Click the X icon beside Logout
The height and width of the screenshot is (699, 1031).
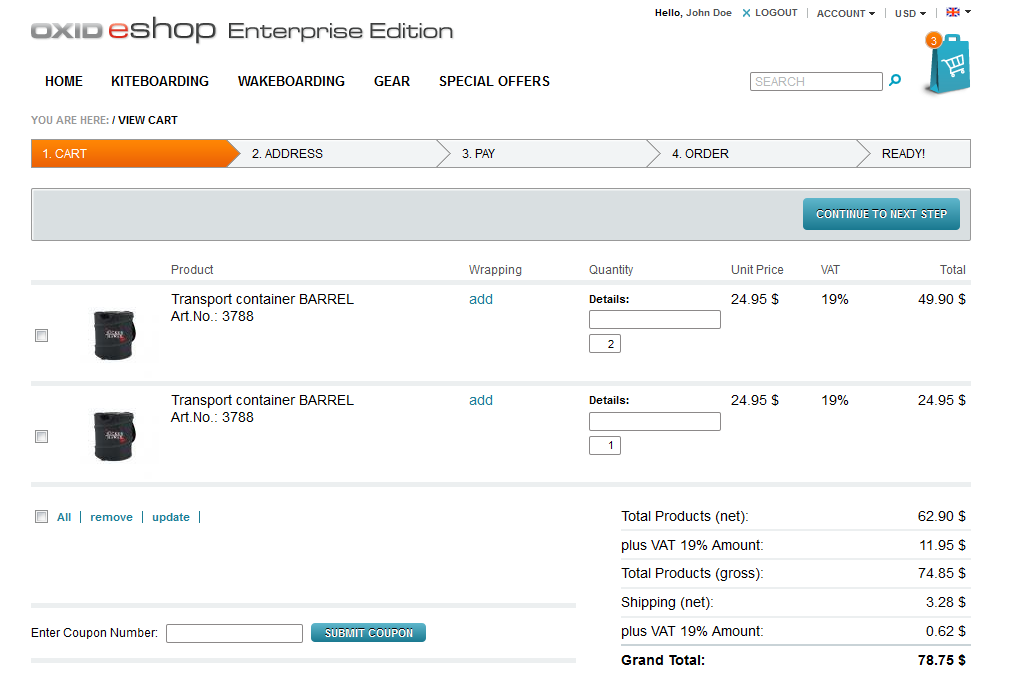746,14
